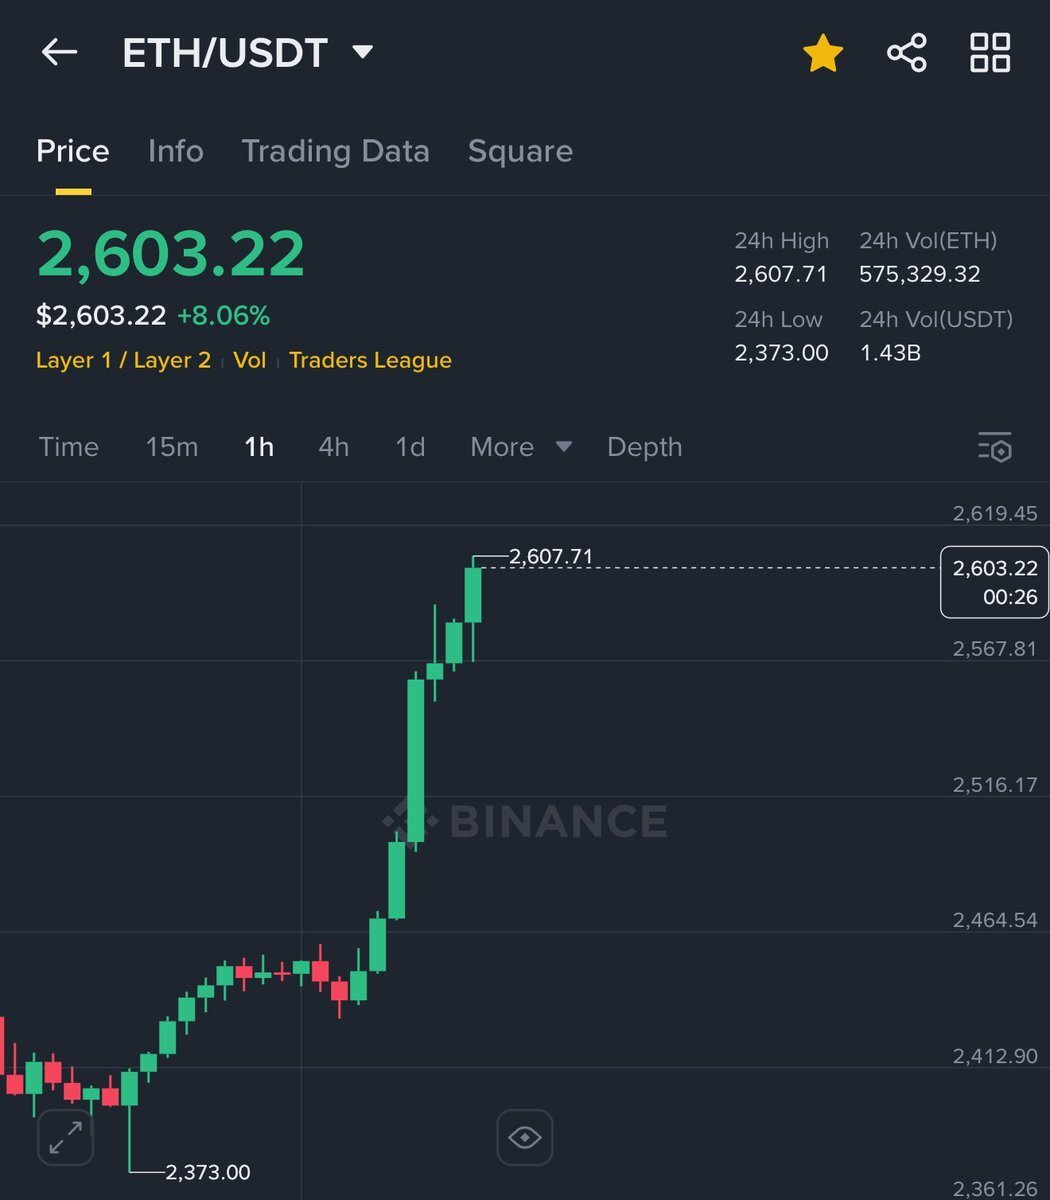Tap the 24h Vol(USDT) value 1.43B
Viewport: 1050px width, 1200px height.
tap(890, 352)
